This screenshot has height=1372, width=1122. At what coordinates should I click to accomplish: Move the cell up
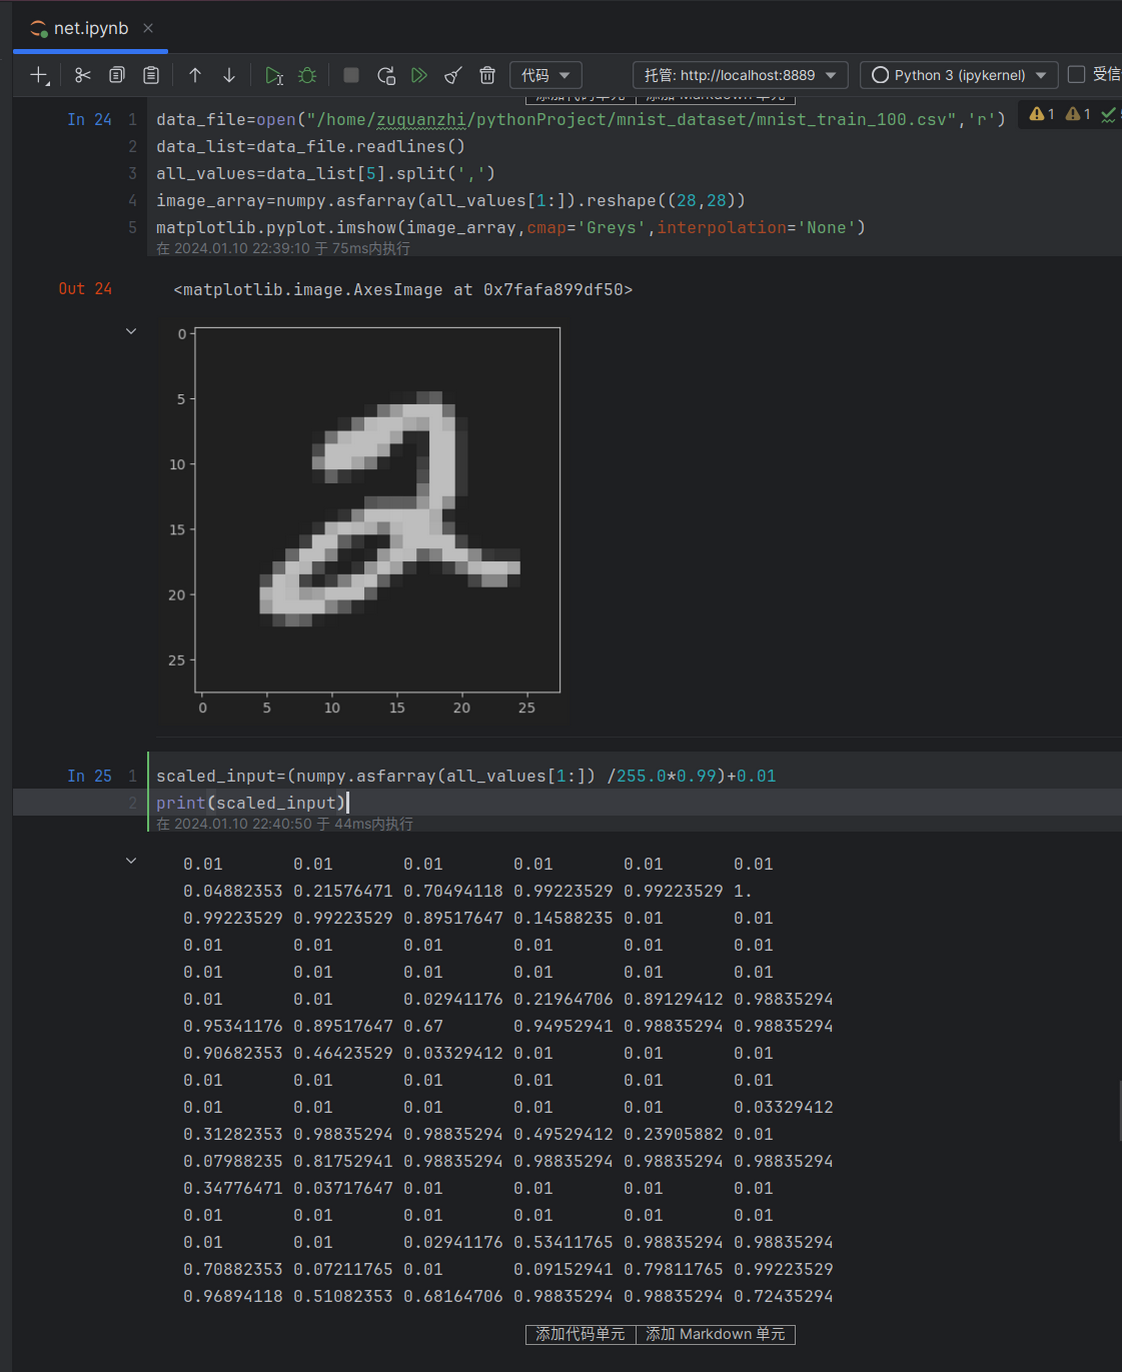(x=195, y=75)
